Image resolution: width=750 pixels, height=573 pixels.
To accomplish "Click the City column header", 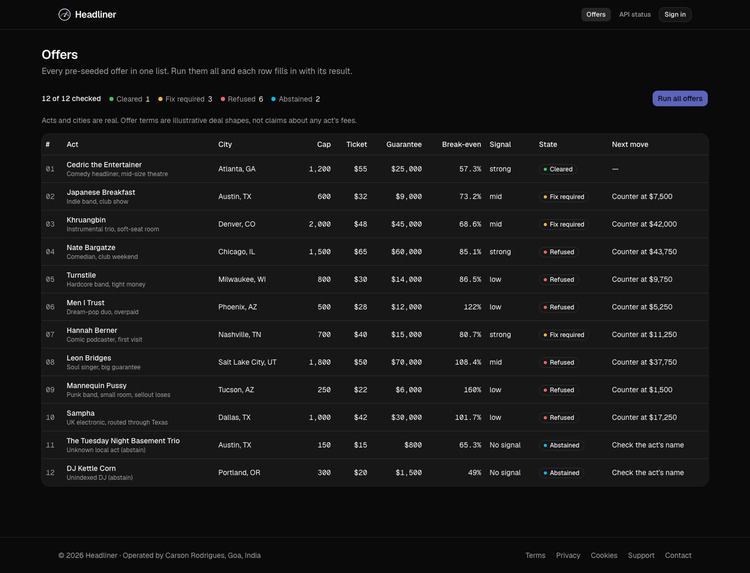I will click(x=225, y=144).
